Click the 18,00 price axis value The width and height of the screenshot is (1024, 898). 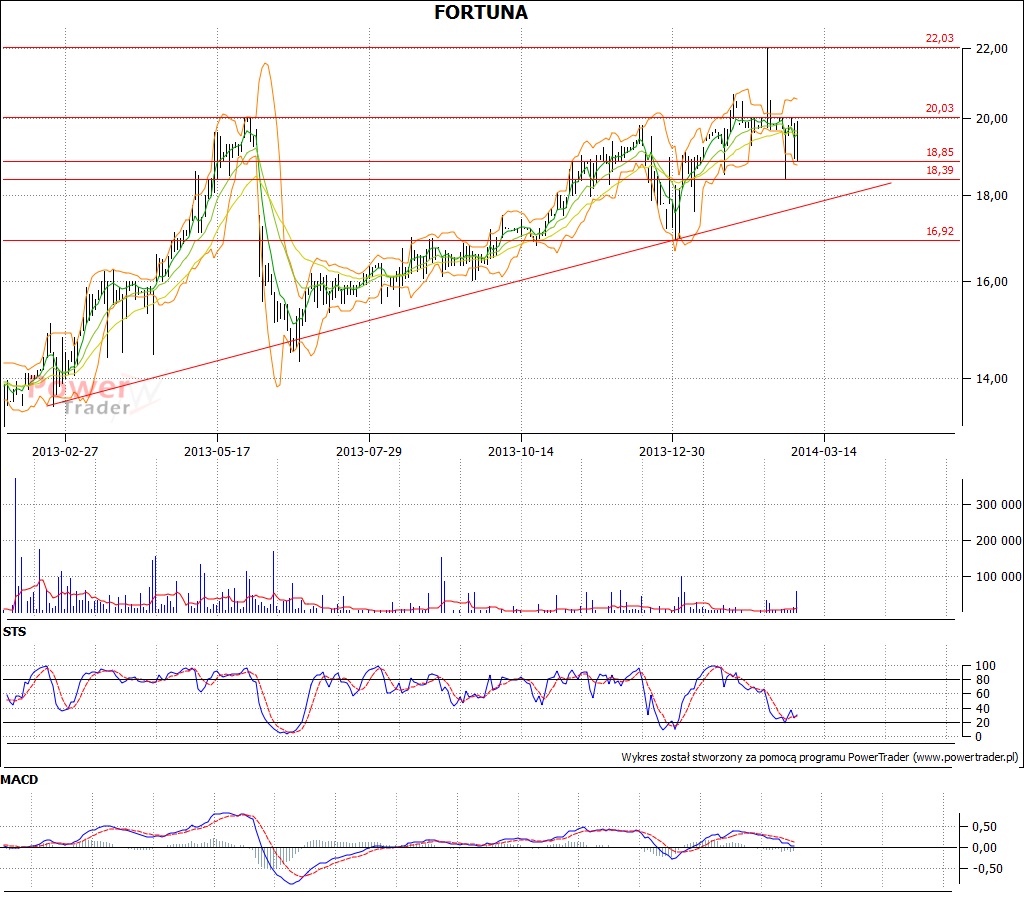coord(991,196)
